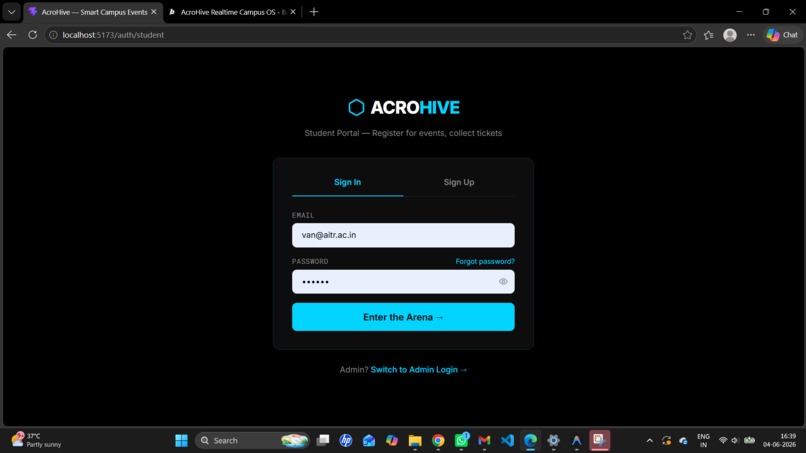Viewport: 806px width, 453px height.
Task: Go back to previous page
Action: (11, 35)
